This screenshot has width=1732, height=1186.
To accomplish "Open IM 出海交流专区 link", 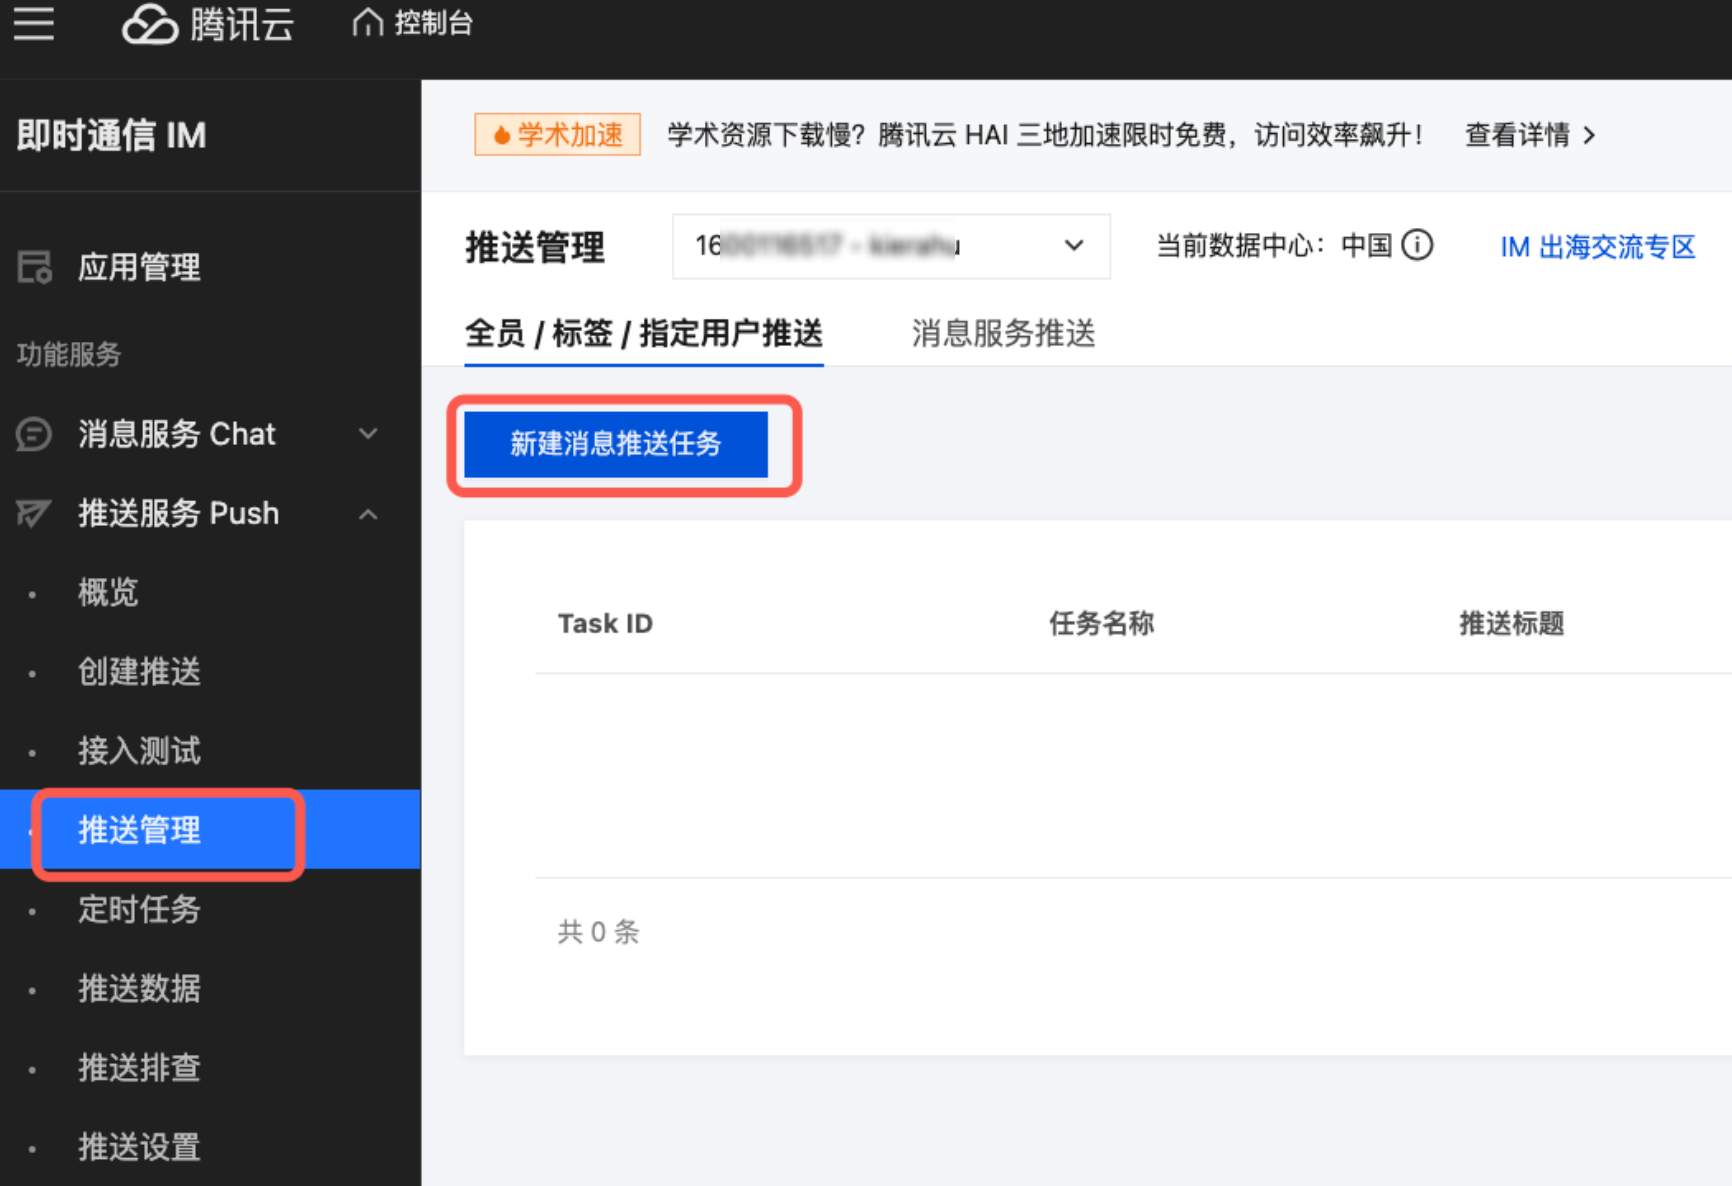I will [1598, 246].
